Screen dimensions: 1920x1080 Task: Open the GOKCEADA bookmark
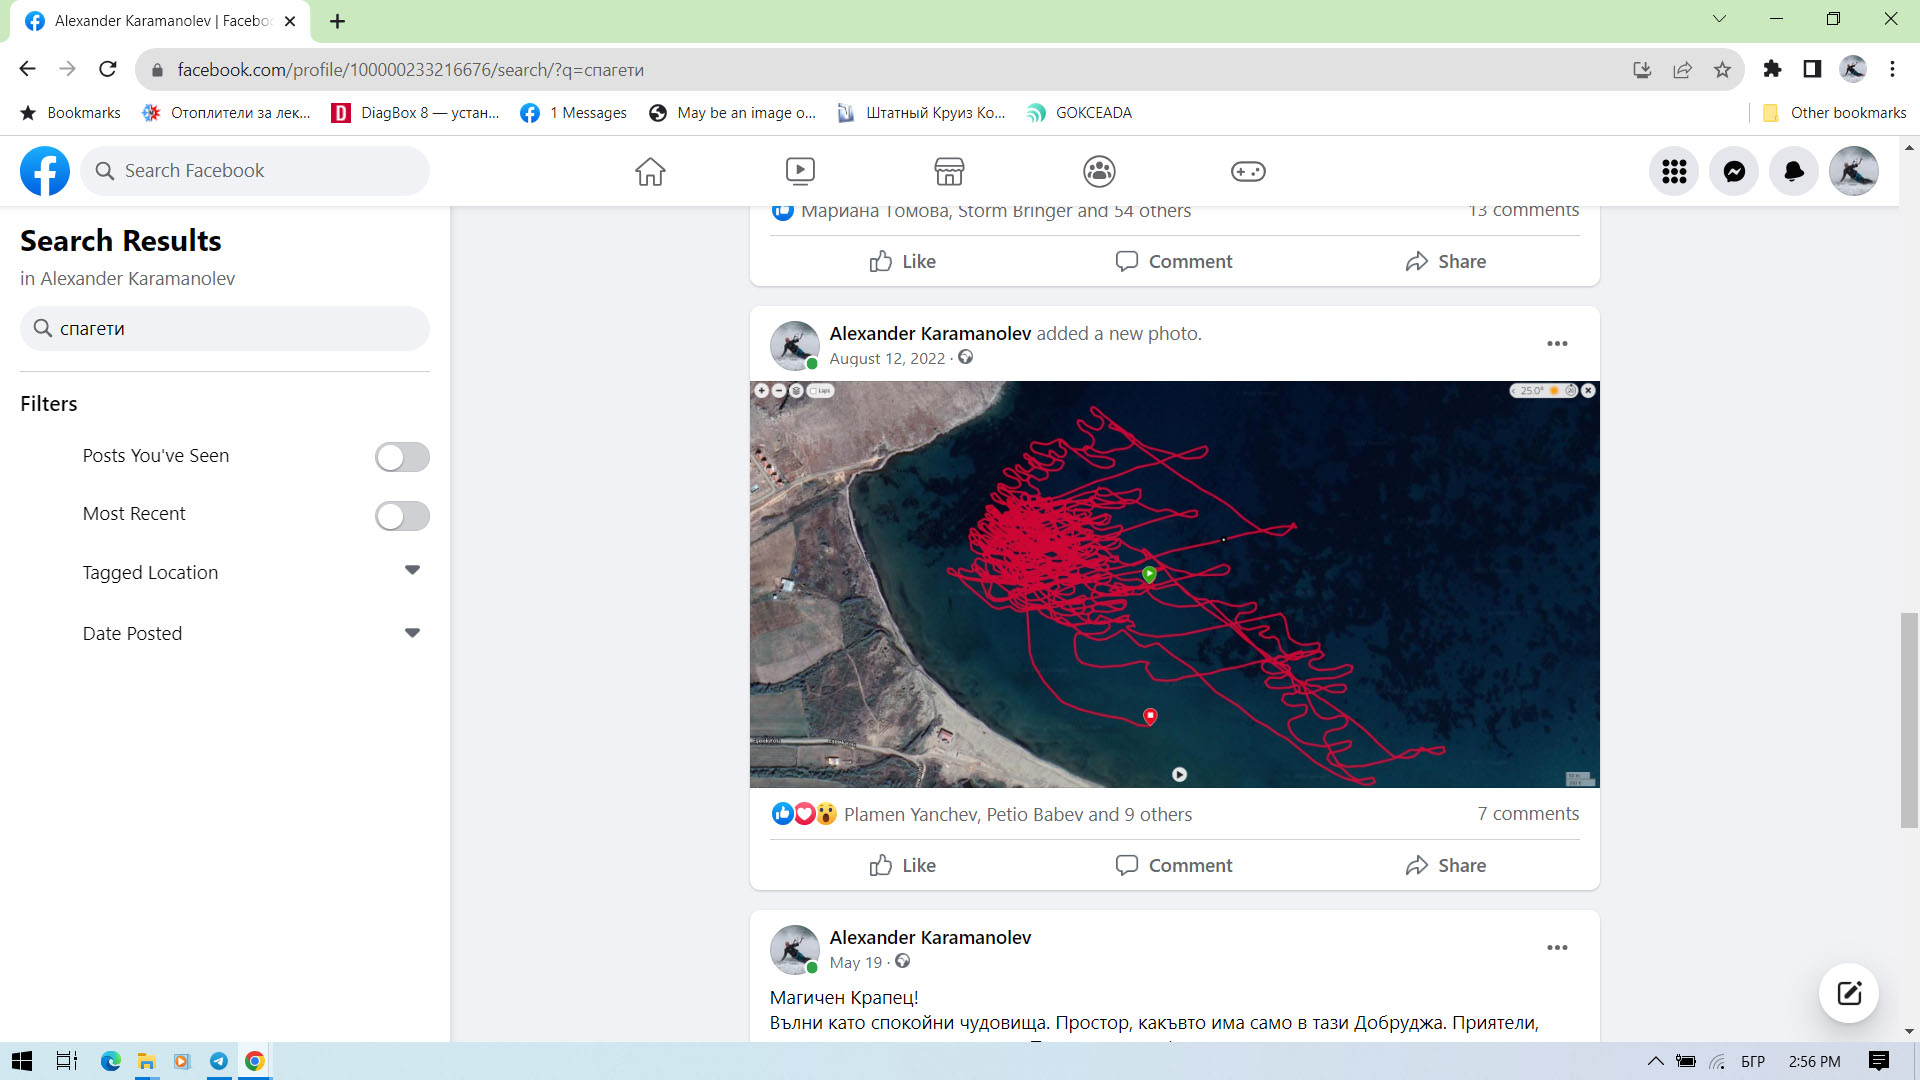pyautogui.click(x=1080, y=113)
